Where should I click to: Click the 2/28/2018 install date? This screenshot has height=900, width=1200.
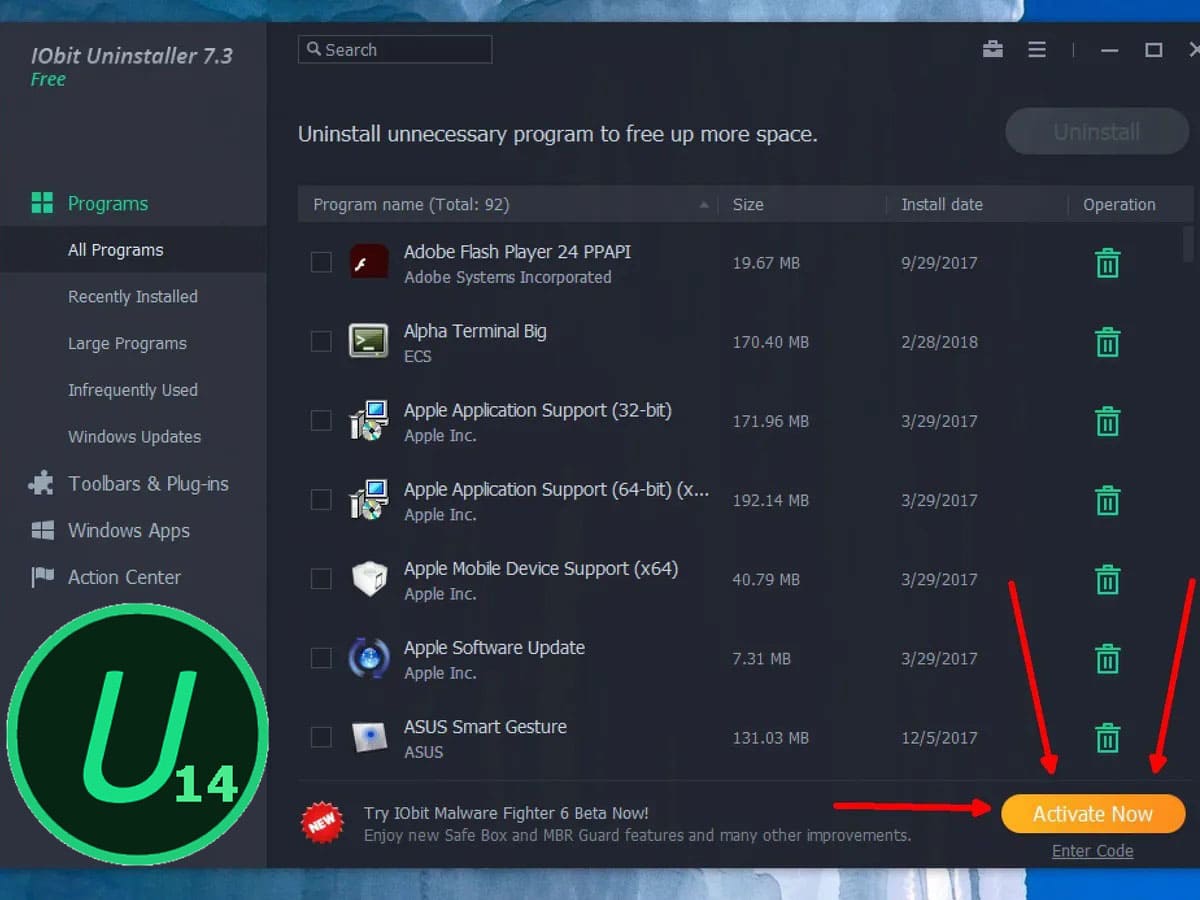(x=939, y=342)
